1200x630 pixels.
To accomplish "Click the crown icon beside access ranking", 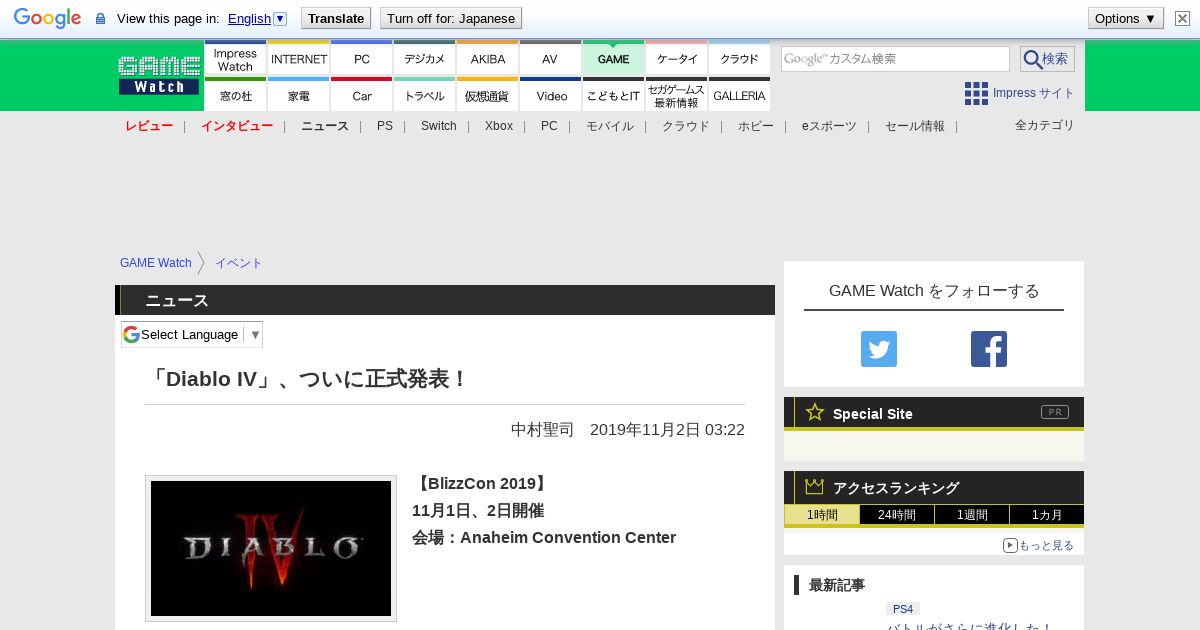I will click(x=815, y=486).
